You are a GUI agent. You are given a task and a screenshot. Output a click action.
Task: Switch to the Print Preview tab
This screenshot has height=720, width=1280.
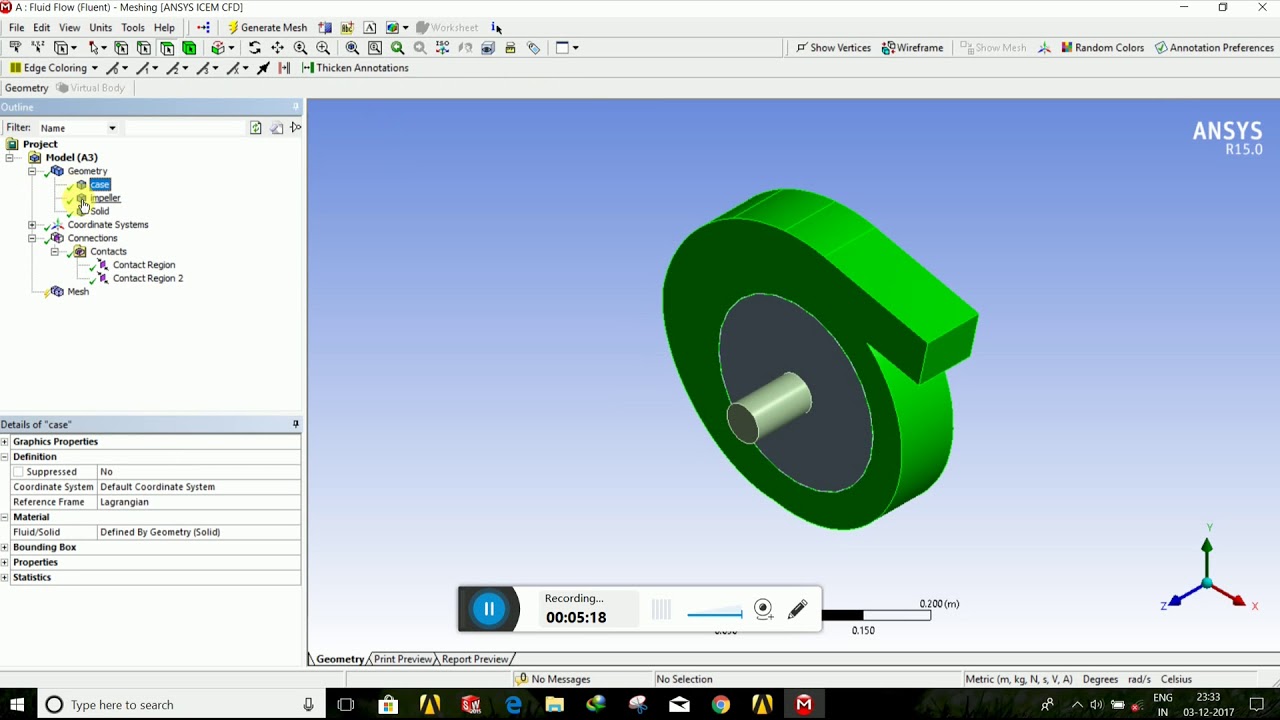click(403, 659)
